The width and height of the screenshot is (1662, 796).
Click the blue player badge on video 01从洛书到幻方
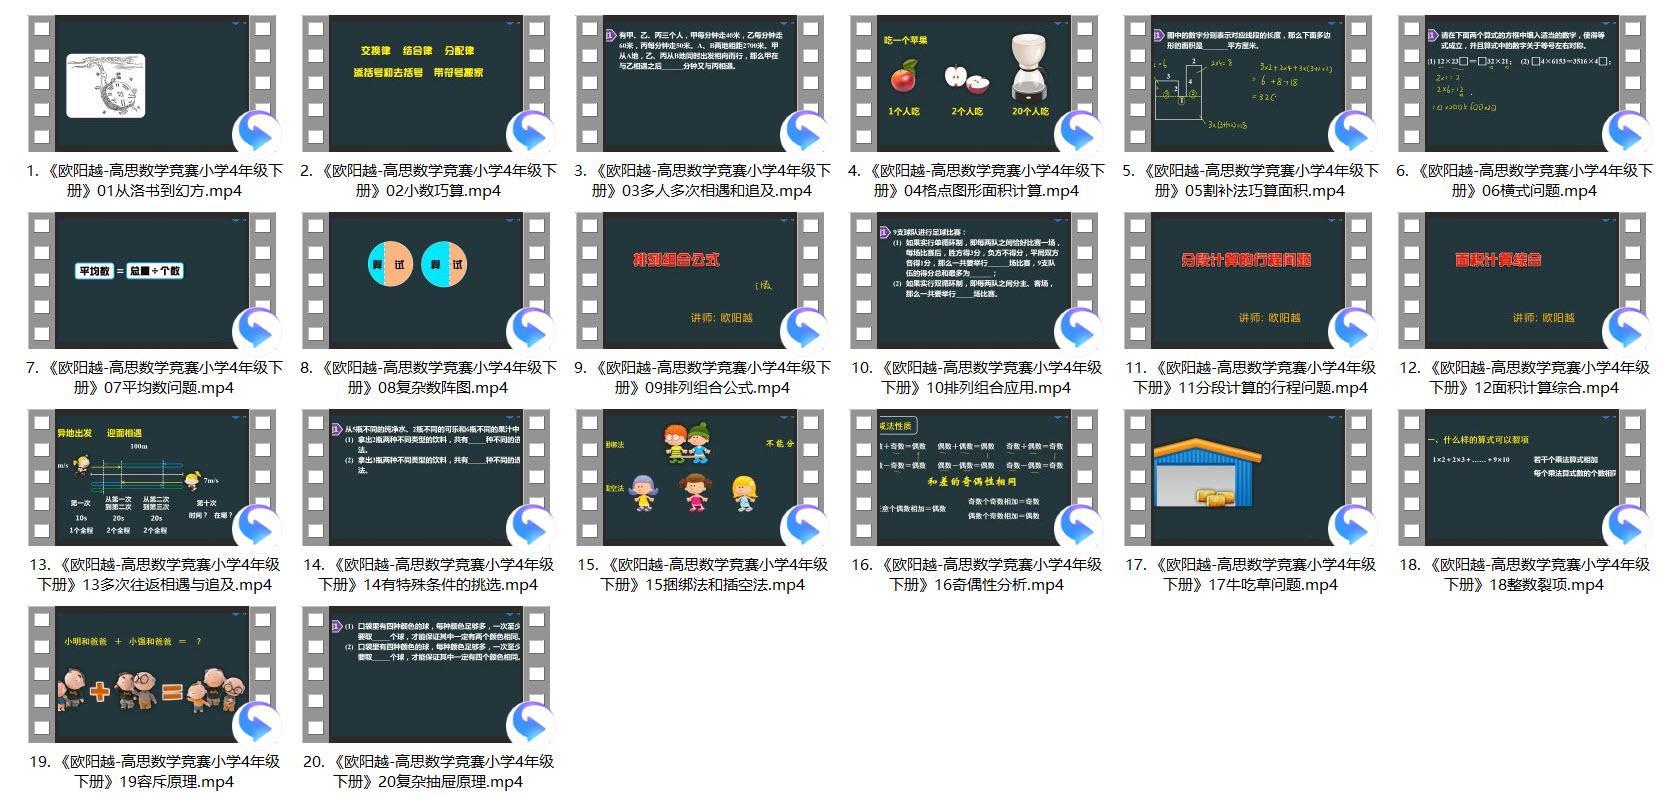(x=257, y=132)
